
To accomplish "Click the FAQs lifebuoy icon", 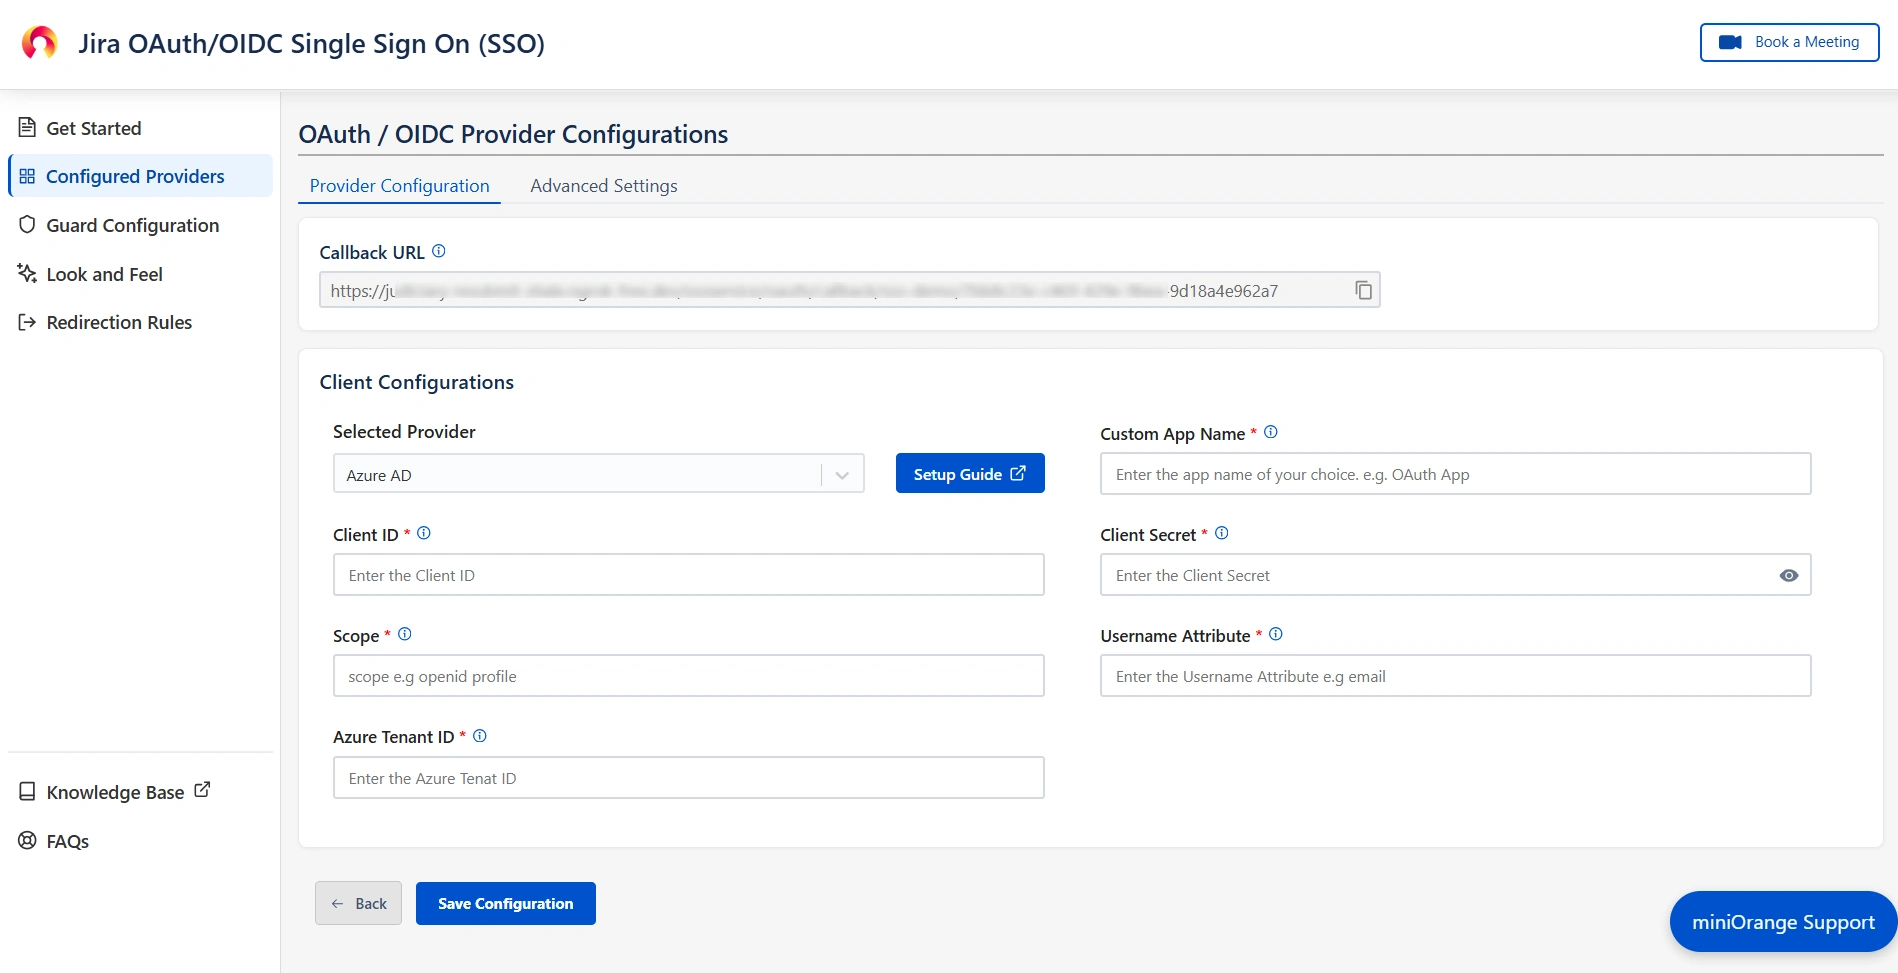I will coord(27,840).
